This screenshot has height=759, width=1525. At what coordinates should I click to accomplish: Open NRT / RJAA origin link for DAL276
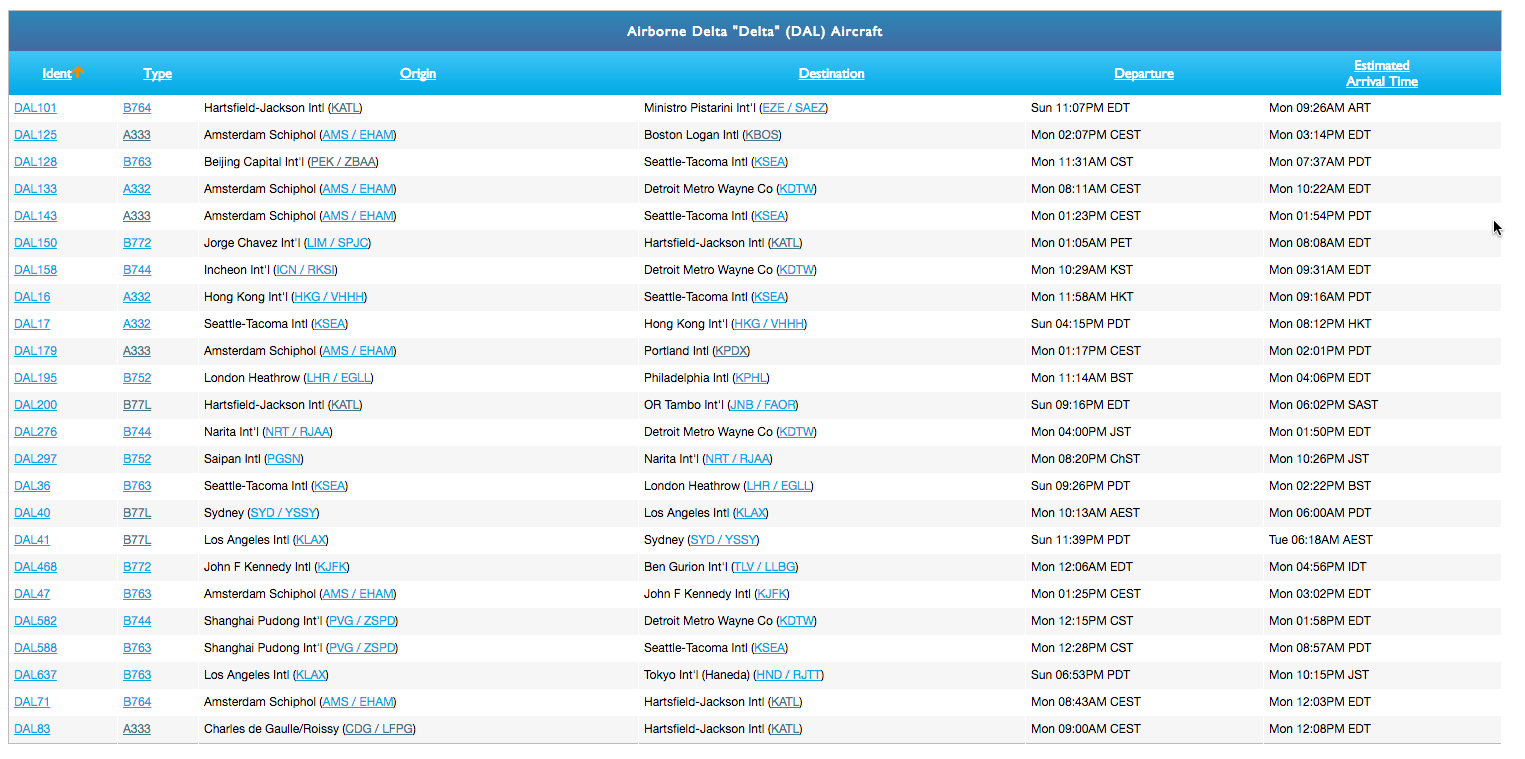[297, 432]
